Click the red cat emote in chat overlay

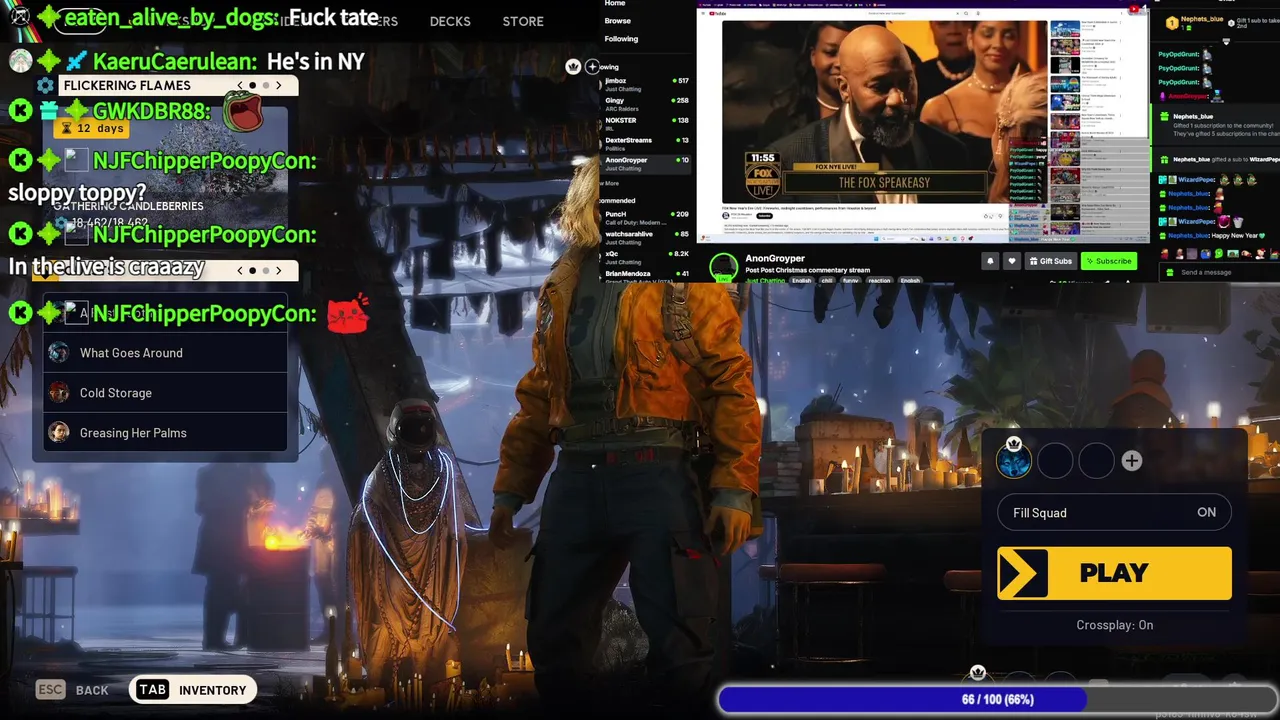pyautogui.click(x=348, y=313)
